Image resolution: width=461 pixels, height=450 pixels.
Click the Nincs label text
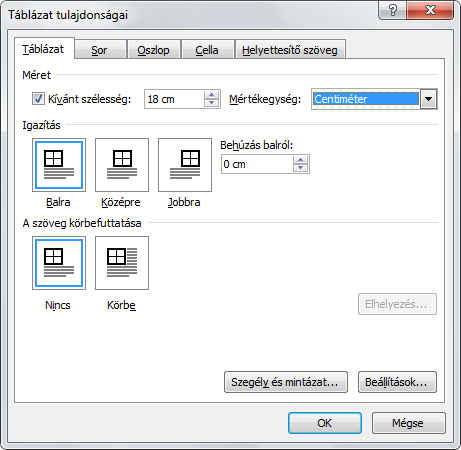(58, 305)
